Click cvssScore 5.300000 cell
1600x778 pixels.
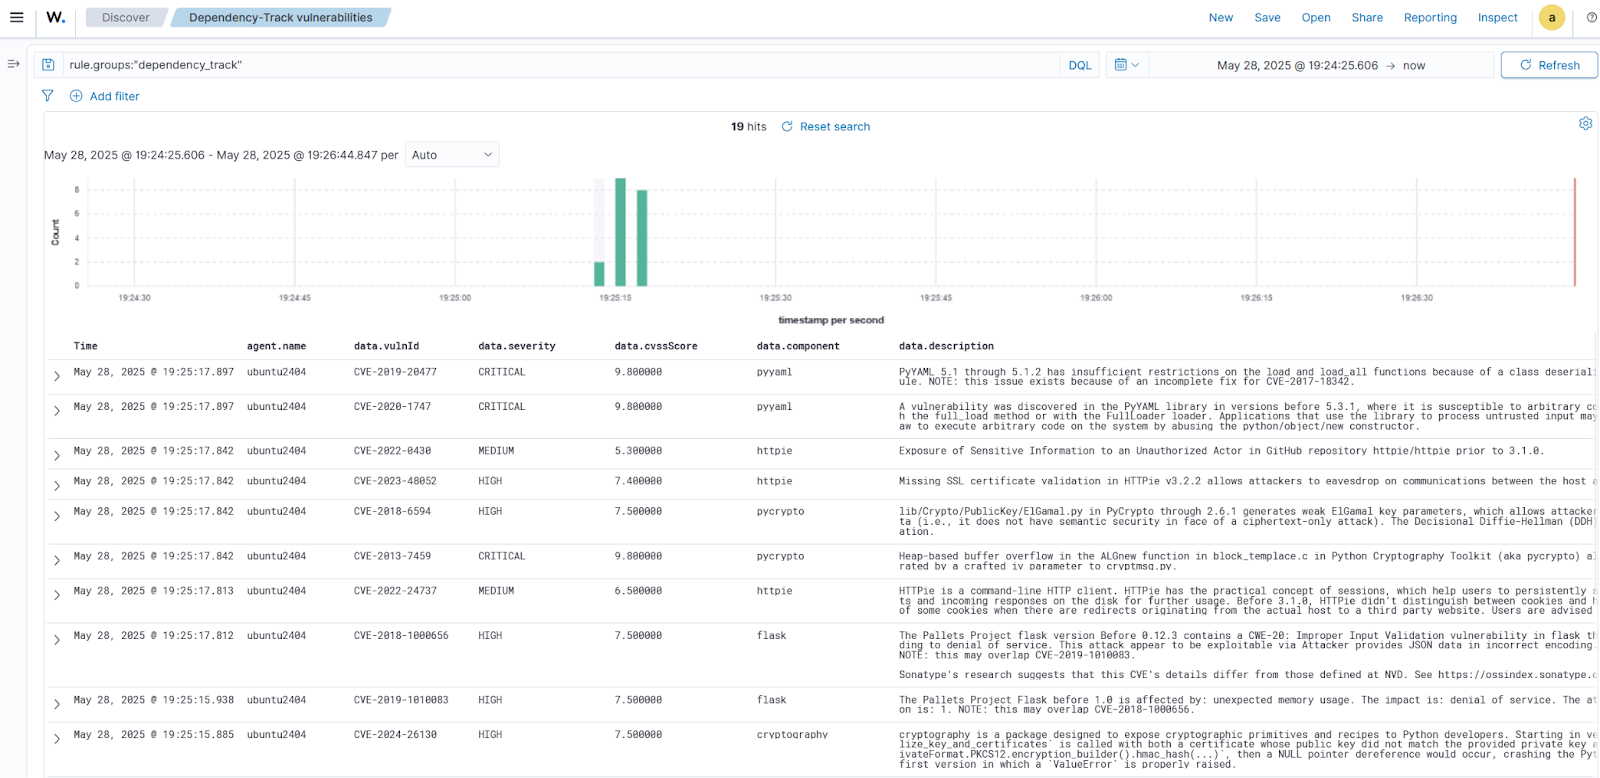tap(638, 451)
